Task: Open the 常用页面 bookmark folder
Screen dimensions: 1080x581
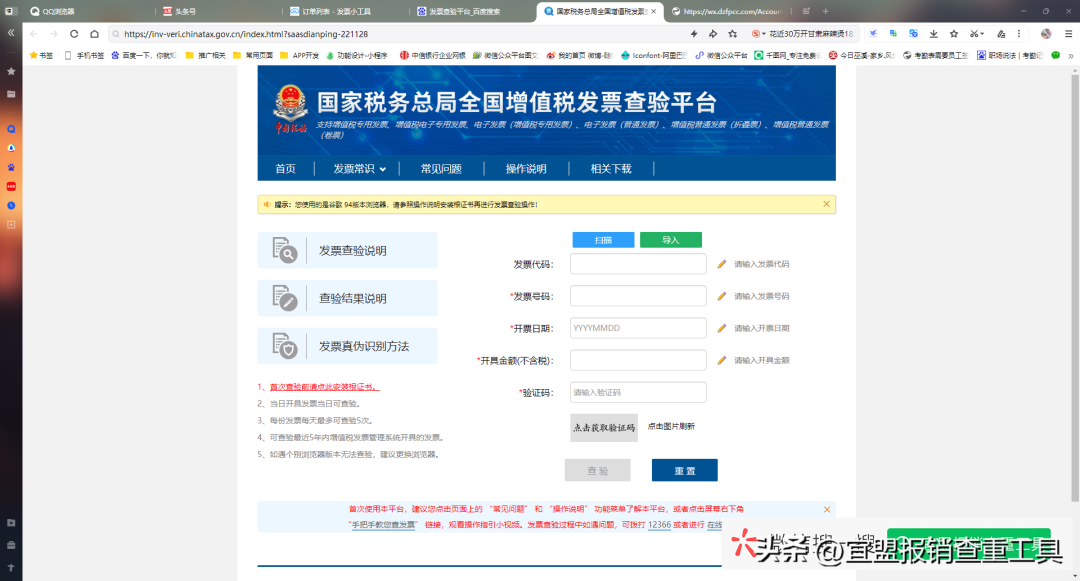Action: (x=253, y=56)
